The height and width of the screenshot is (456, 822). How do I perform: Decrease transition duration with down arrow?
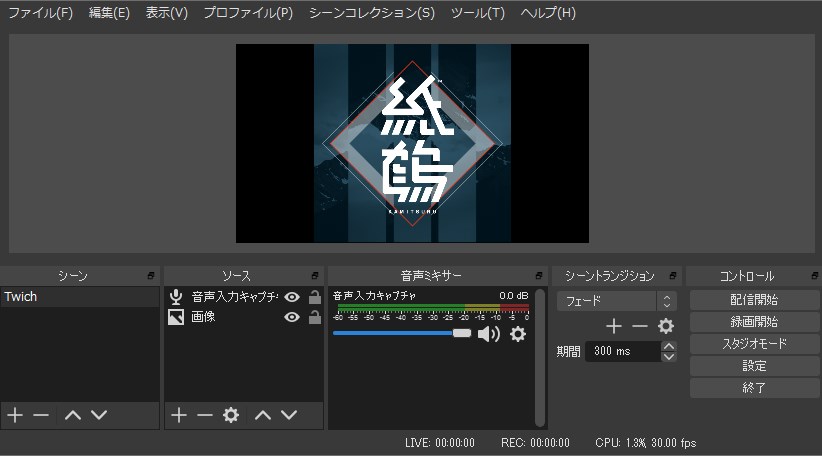[668, 357]
